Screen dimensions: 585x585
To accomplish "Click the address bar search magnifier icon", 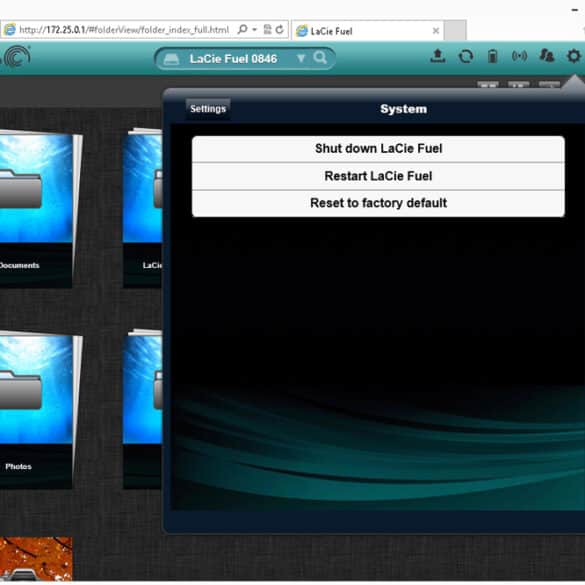I will (242, 29).
